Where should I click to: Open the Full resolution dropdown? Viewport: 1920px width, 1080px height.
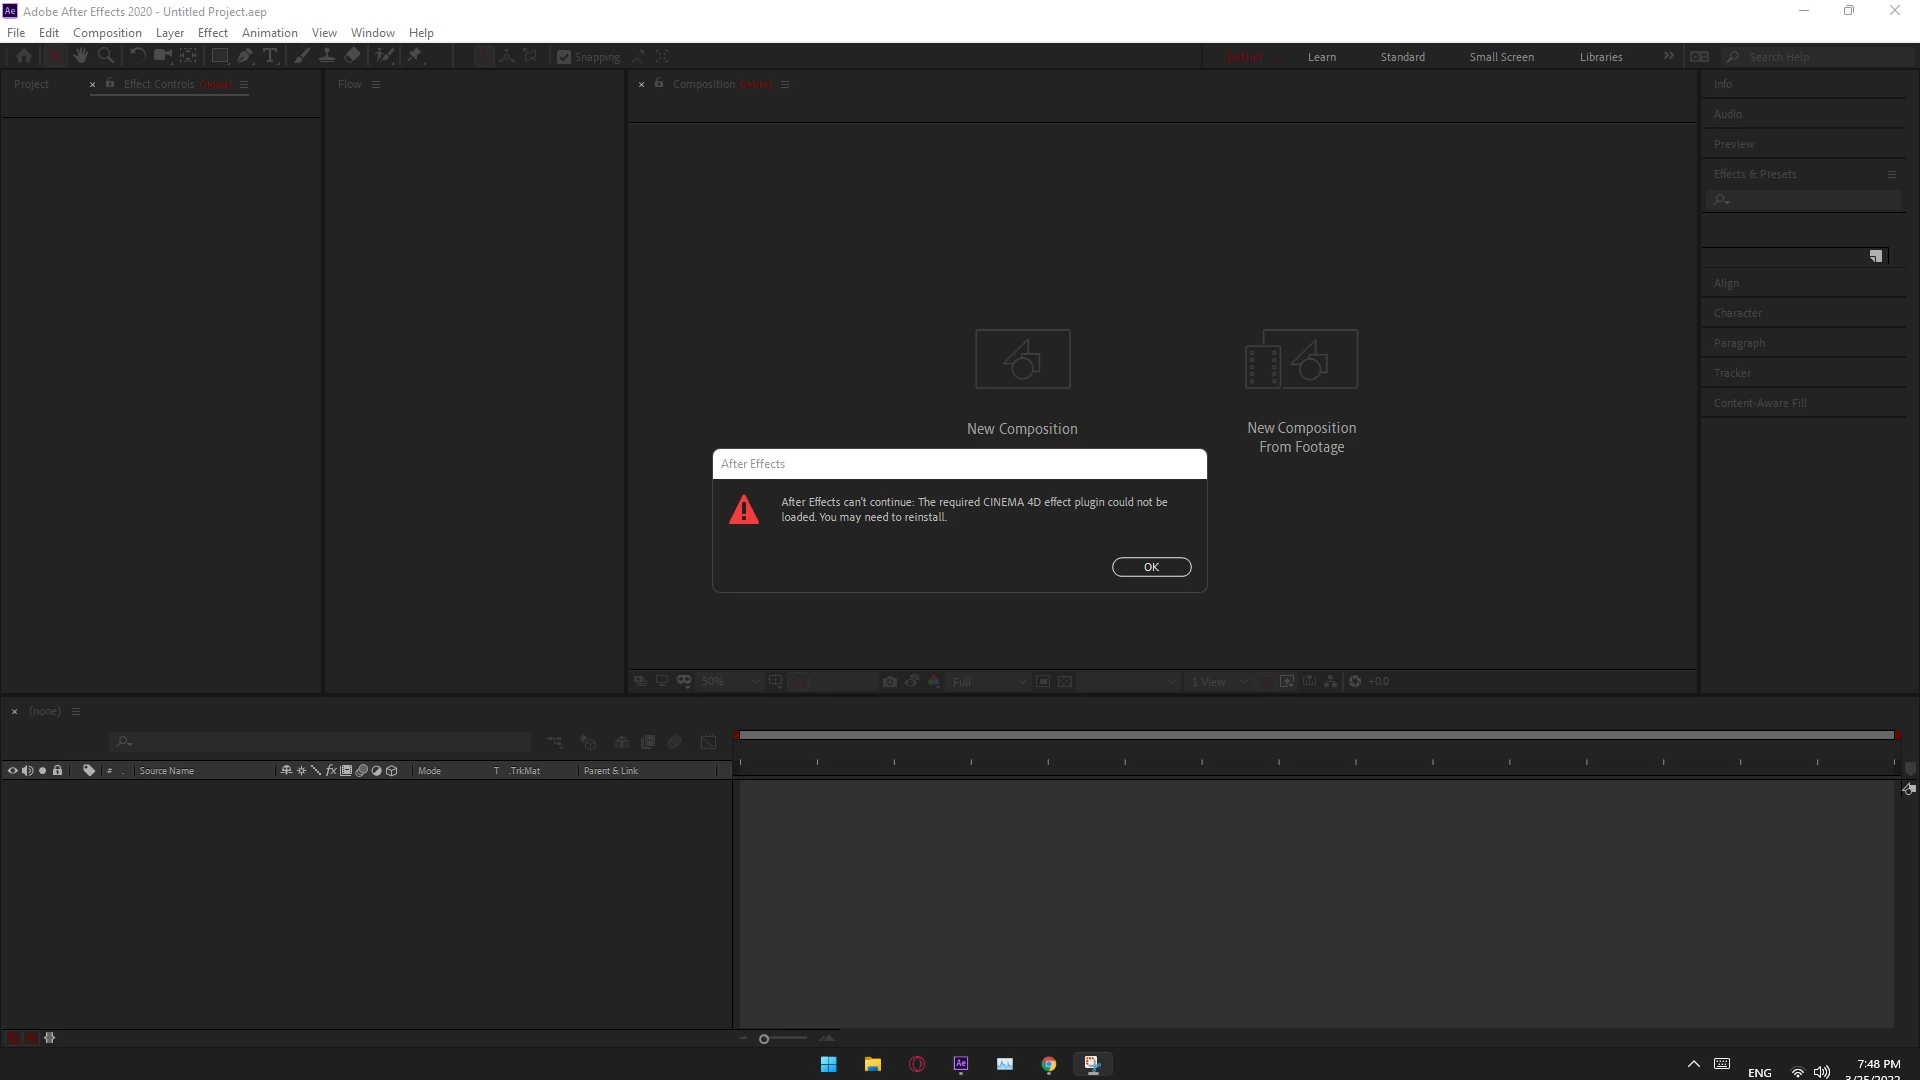[x=988, y=681]
